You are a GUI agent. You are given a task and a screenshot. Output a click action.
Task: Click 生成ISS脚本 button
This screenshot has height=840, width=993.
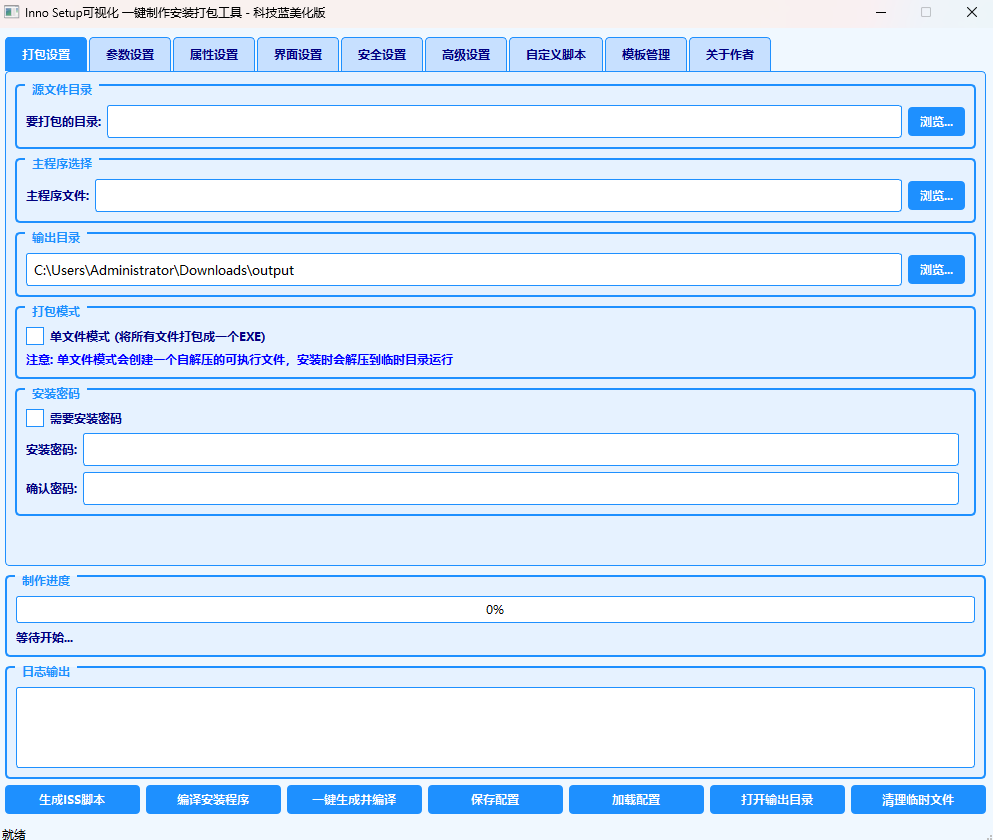[72, 800]
